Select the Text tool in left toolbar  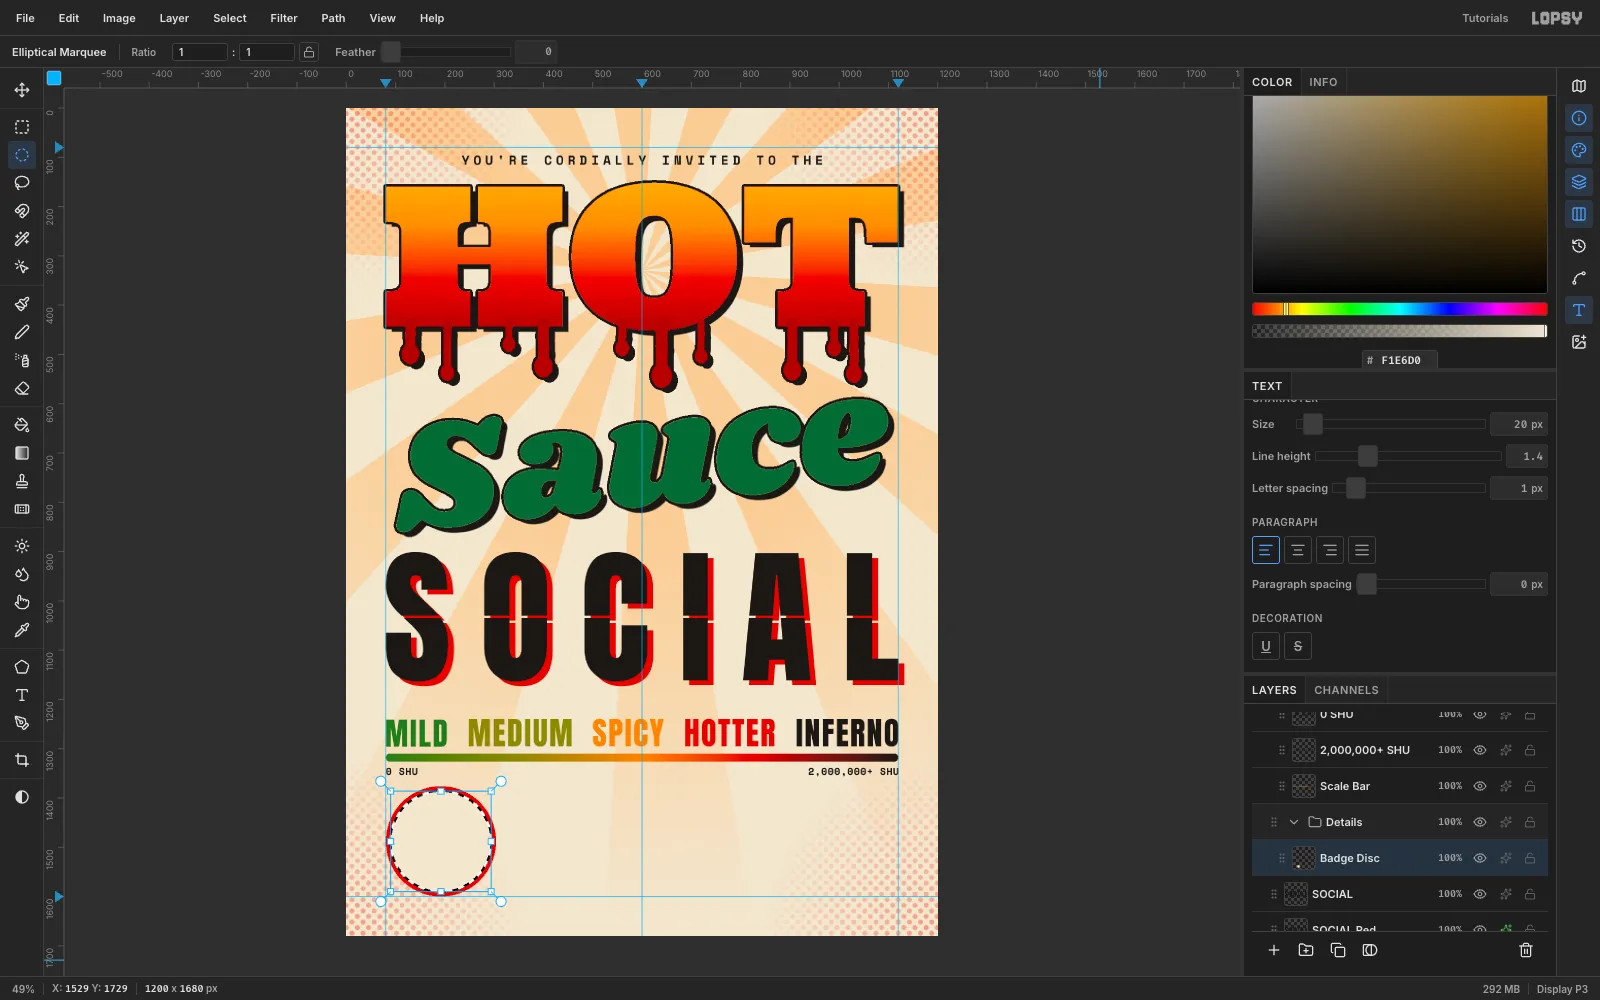coord(22,695)
